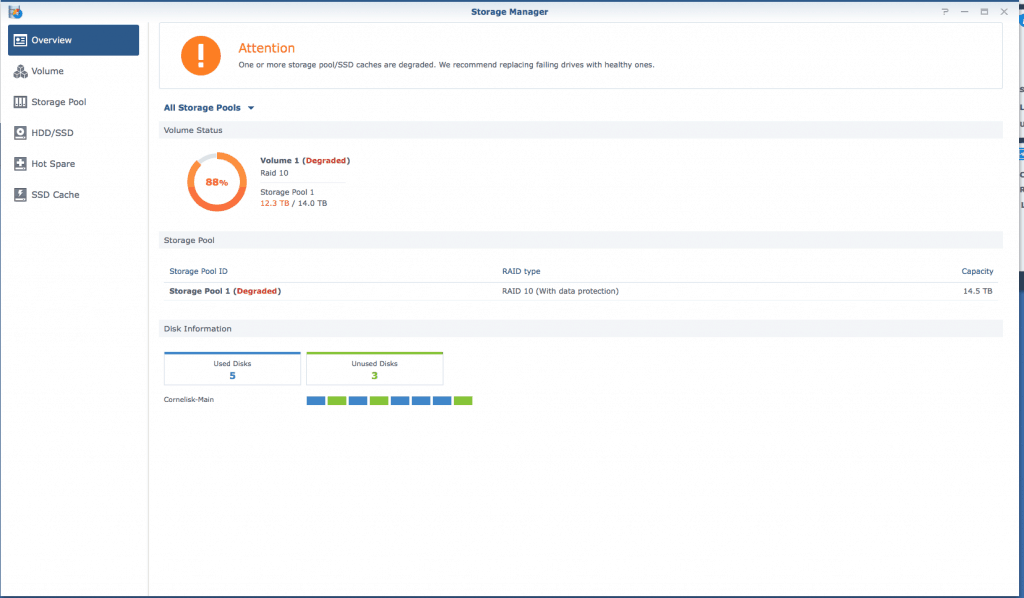
Task: Click the Capacity column header
Action: [x=977, y=271]
